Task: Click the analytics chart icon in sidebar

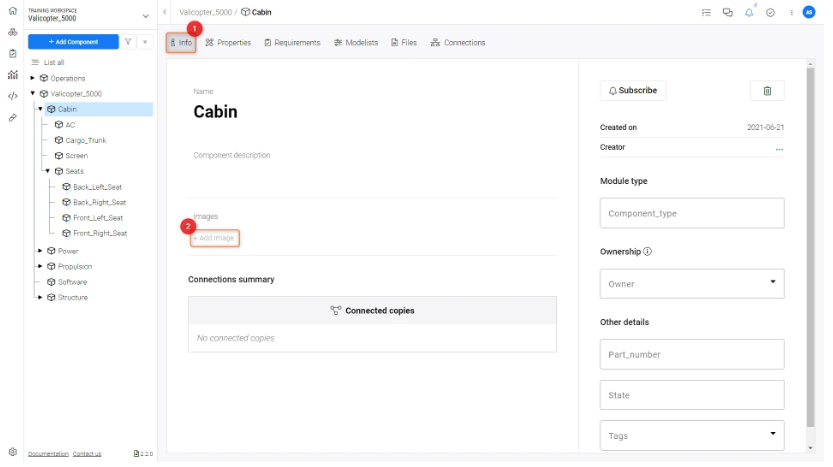Action: pyautogui.click(x=12, y=75)
